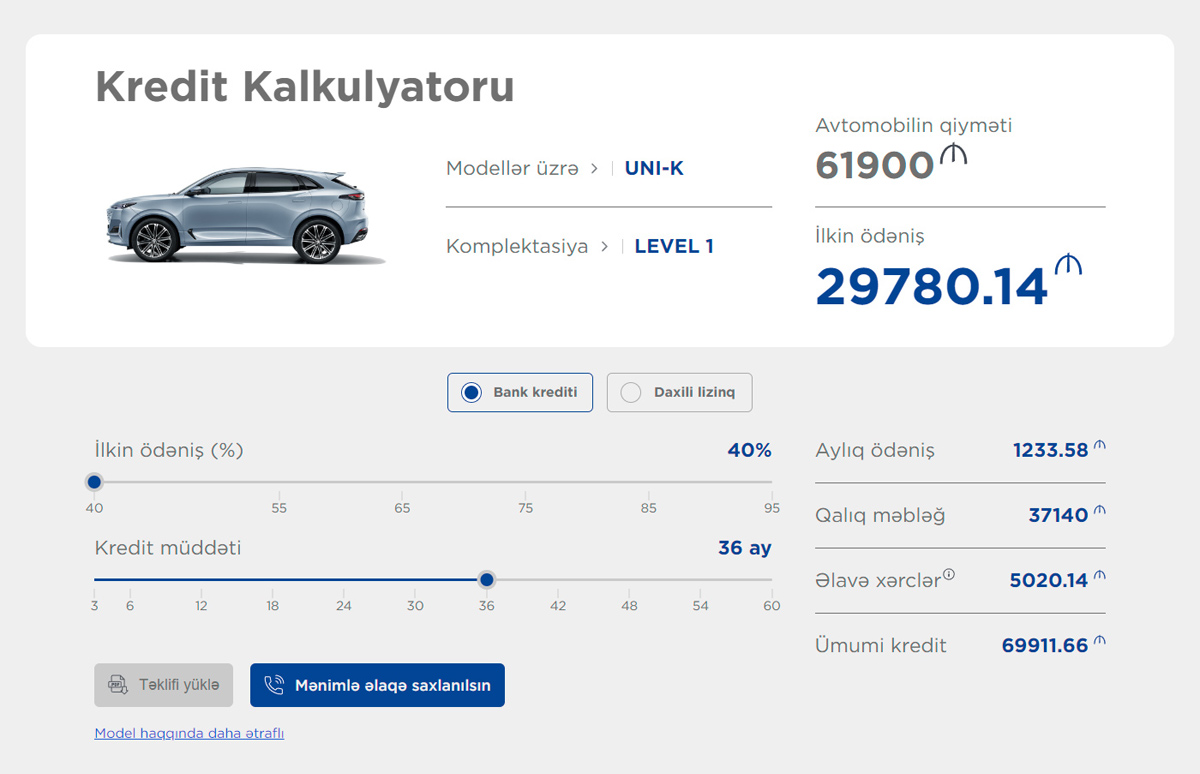
Task: Click the manat symbol beside Ümumi kredit 69911.66
Action: pos(1100,641)
